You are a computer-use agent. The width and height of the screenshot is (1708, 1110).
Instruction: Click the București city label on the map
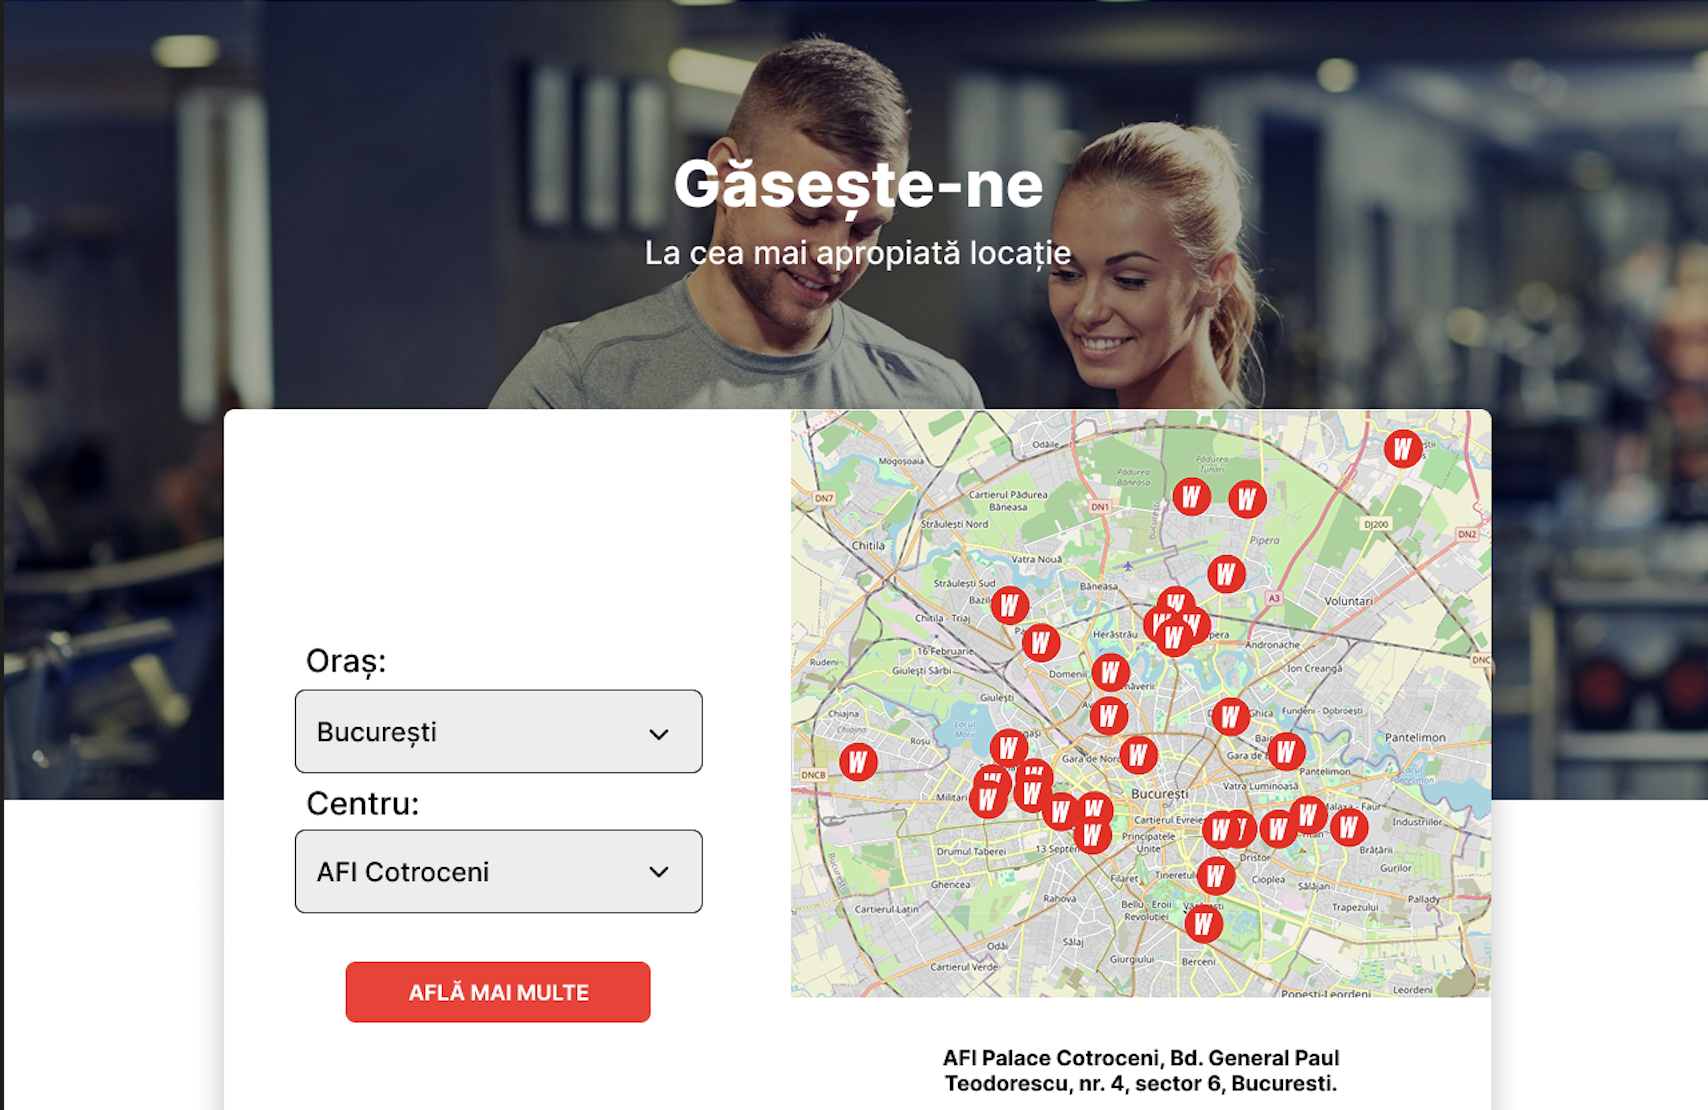pos(1160,794)
